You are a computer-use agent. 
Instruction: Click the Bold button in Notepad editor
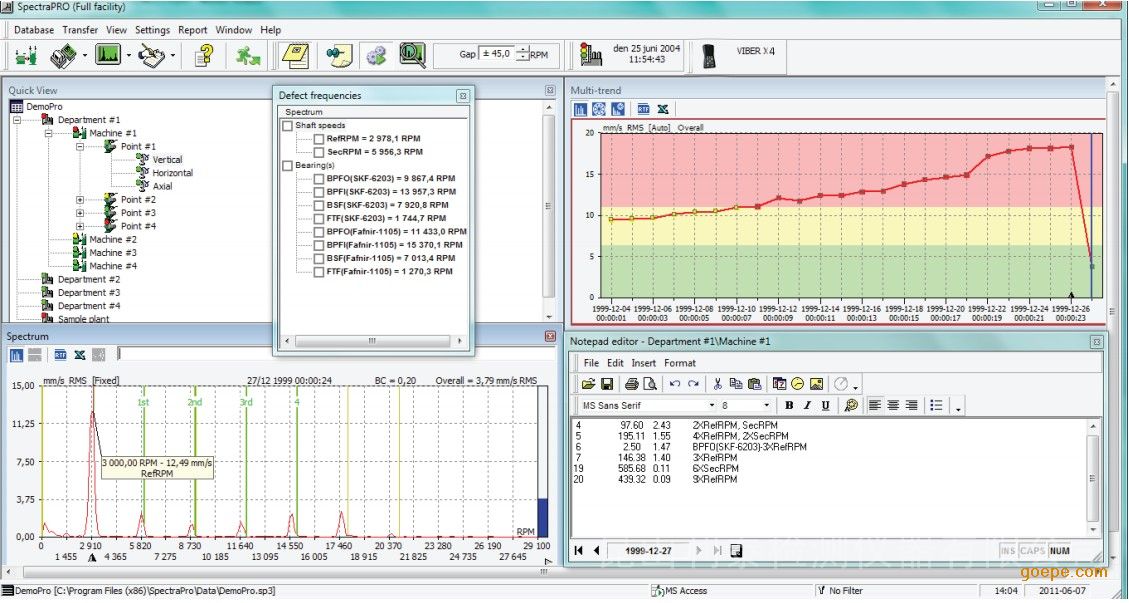789,405
